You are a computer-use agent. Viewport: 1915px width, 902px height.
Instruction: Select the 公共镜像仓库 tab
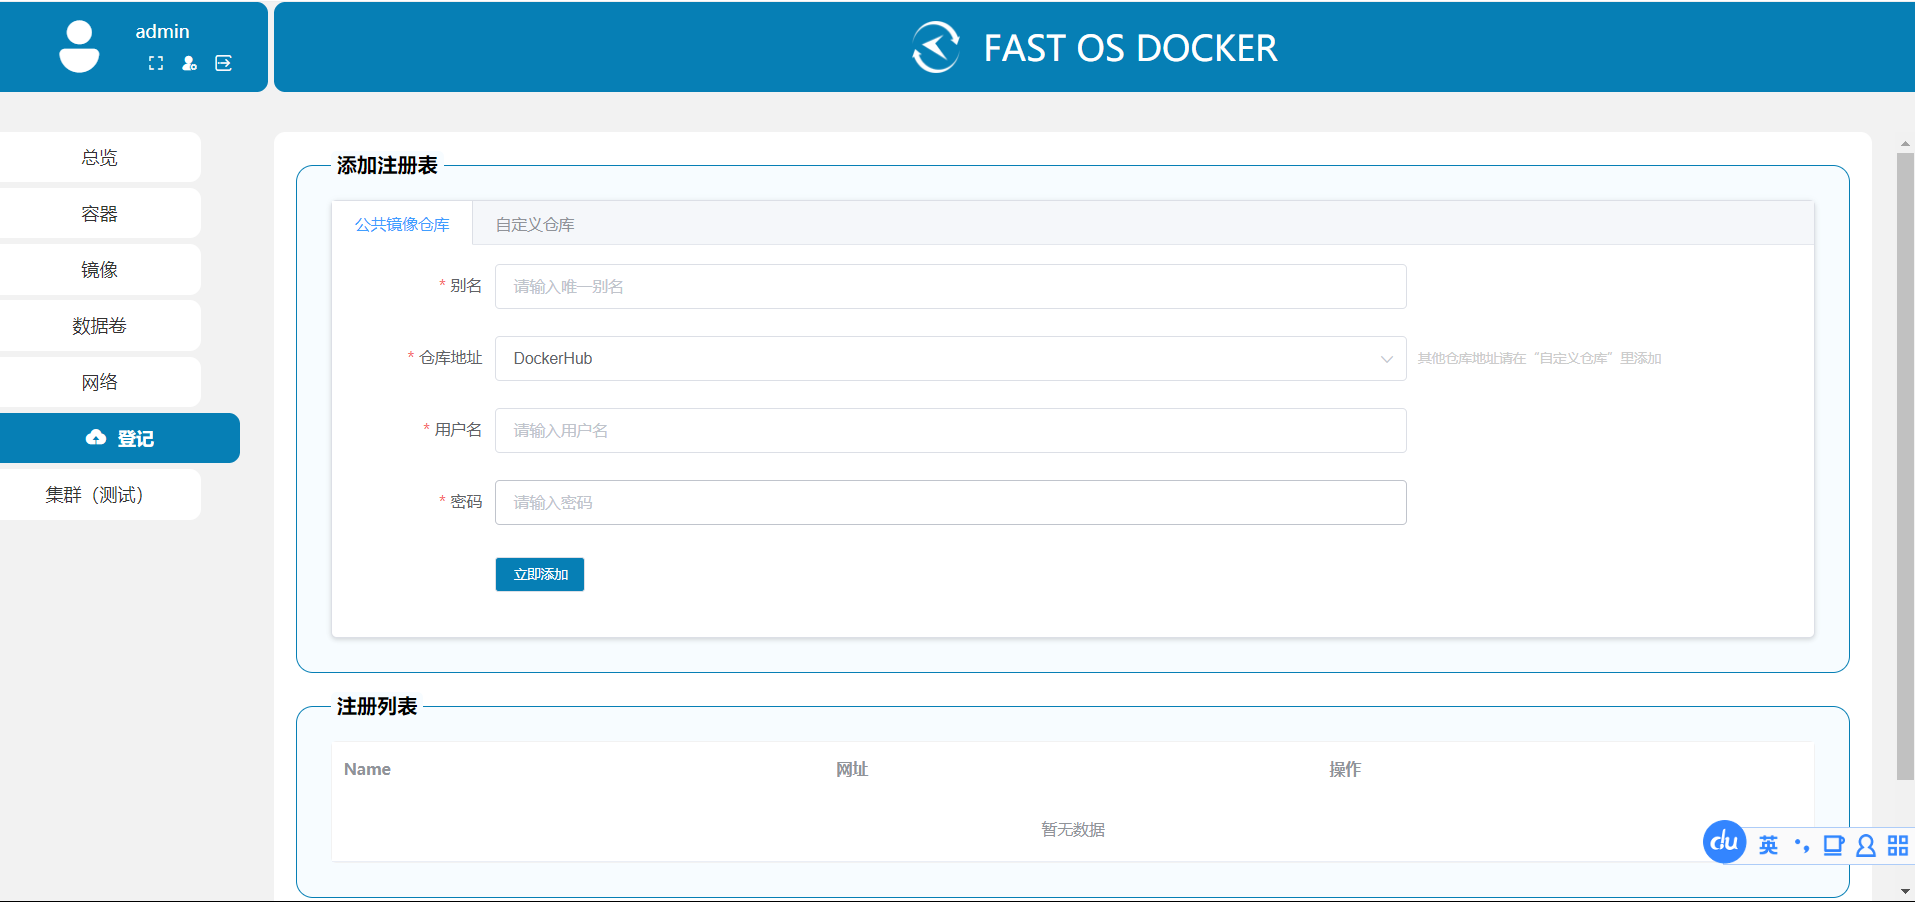[x=402, y=225]
